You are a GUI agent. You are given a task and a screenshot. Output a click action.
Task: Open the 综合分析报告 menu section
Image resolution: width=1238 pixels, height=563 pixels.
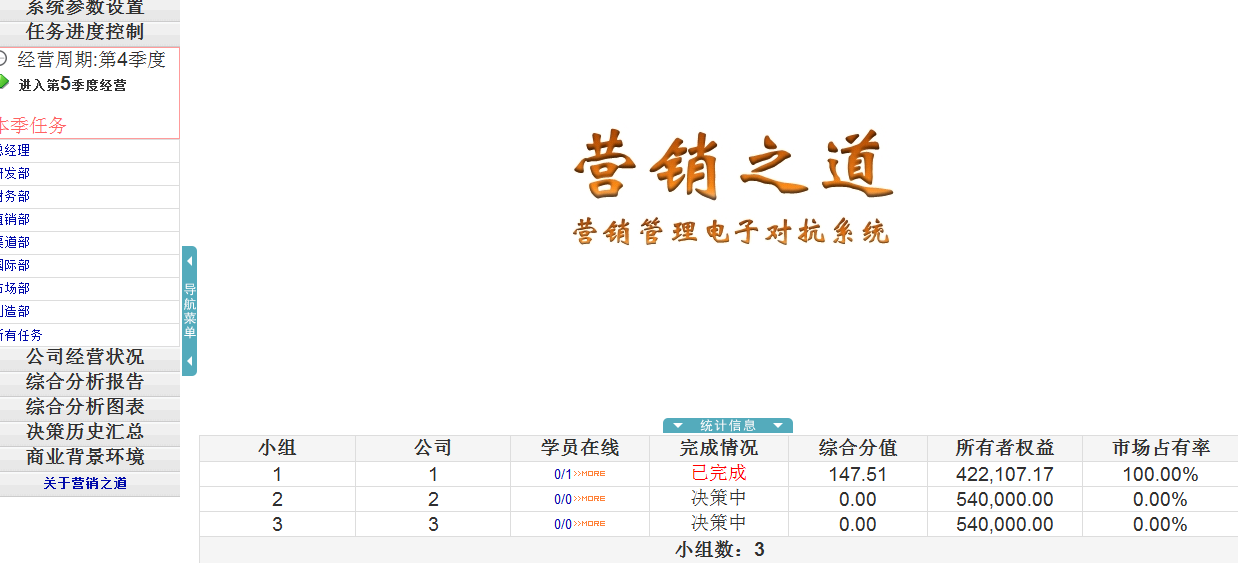[x=85, y=382]
